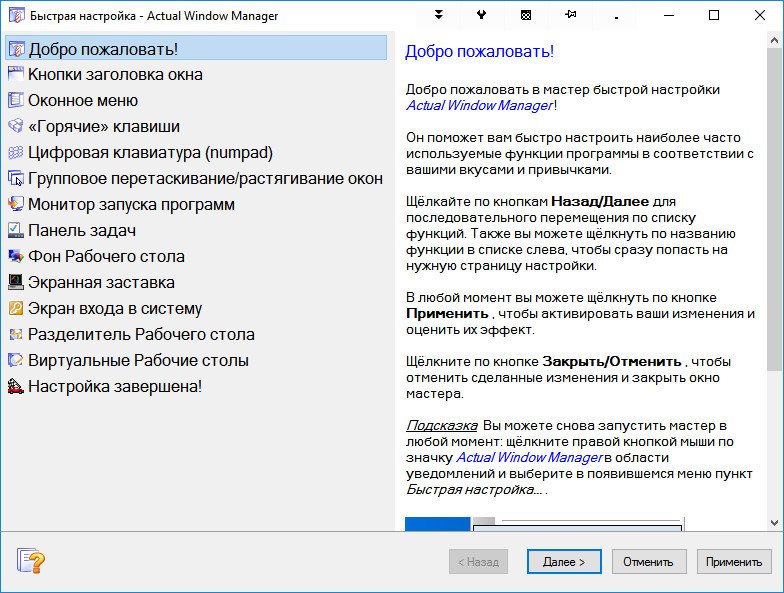Image resolution: width=784 pixels, height=593 pixels.
Task: Click the underlined Подсказка word
Action: pos(442,426)
